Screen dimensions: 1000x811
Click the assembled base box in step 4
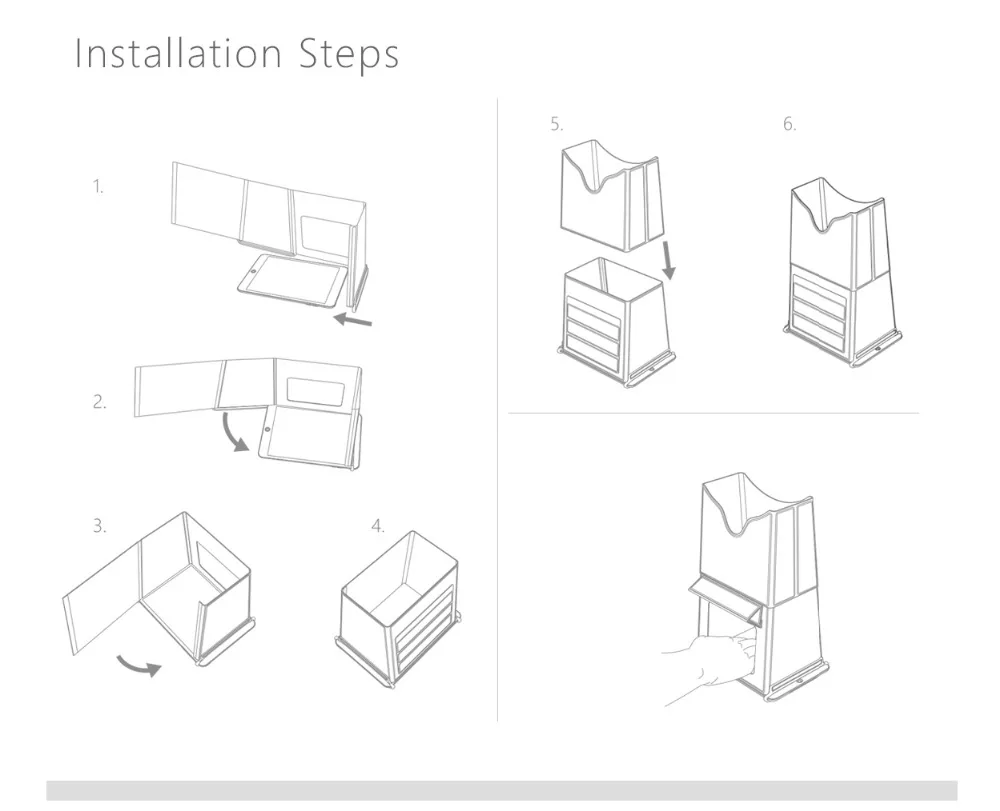tap(399, 609)
